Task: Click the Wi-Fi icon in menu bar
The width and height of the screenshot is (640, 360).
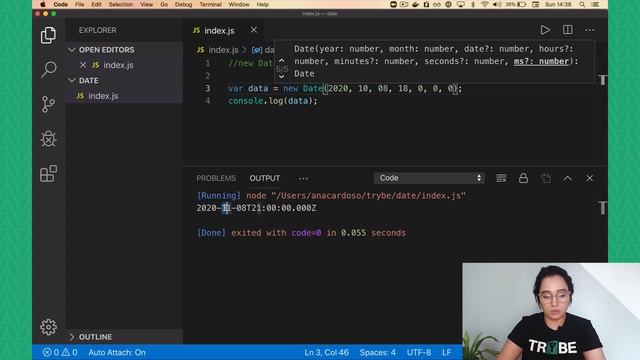Action: tap(484, 4)
